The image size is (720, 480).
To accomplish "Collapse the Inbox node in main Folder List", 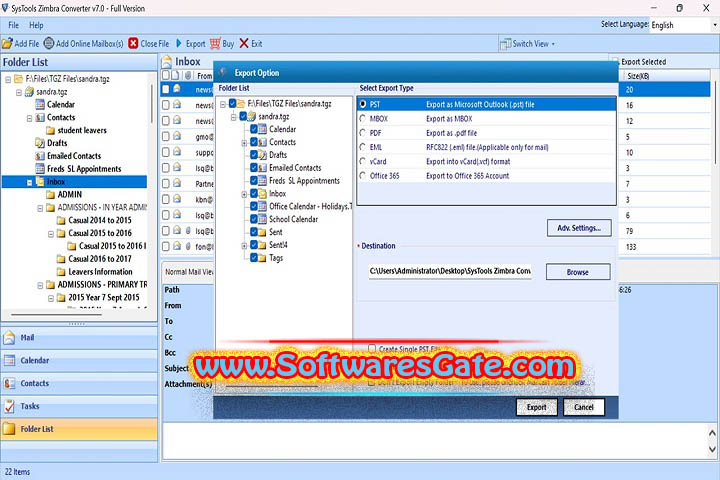I will (x=29, y=183).
